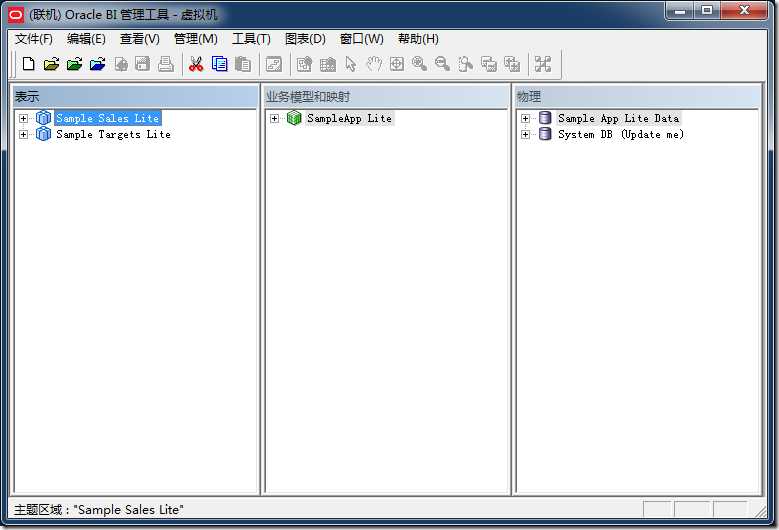Click the table grid diagram icon
The image size is (779, 530).
[x=327, y=64]
